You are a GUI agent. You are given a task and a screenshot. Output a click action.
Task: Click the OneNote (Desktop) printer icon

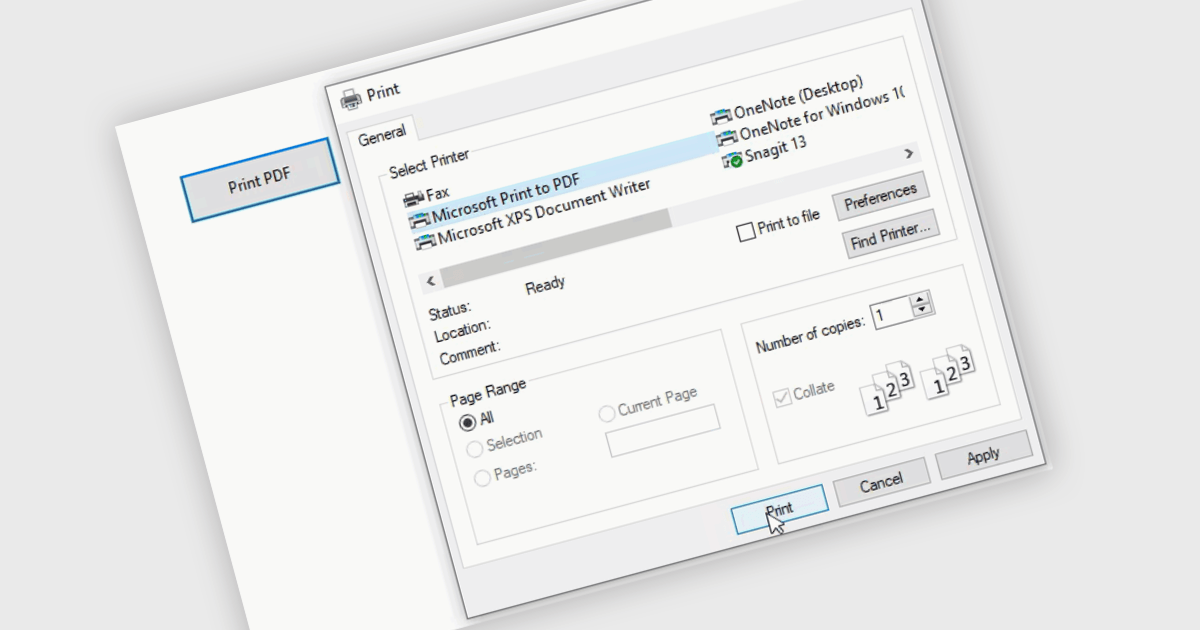click(721, 116)
